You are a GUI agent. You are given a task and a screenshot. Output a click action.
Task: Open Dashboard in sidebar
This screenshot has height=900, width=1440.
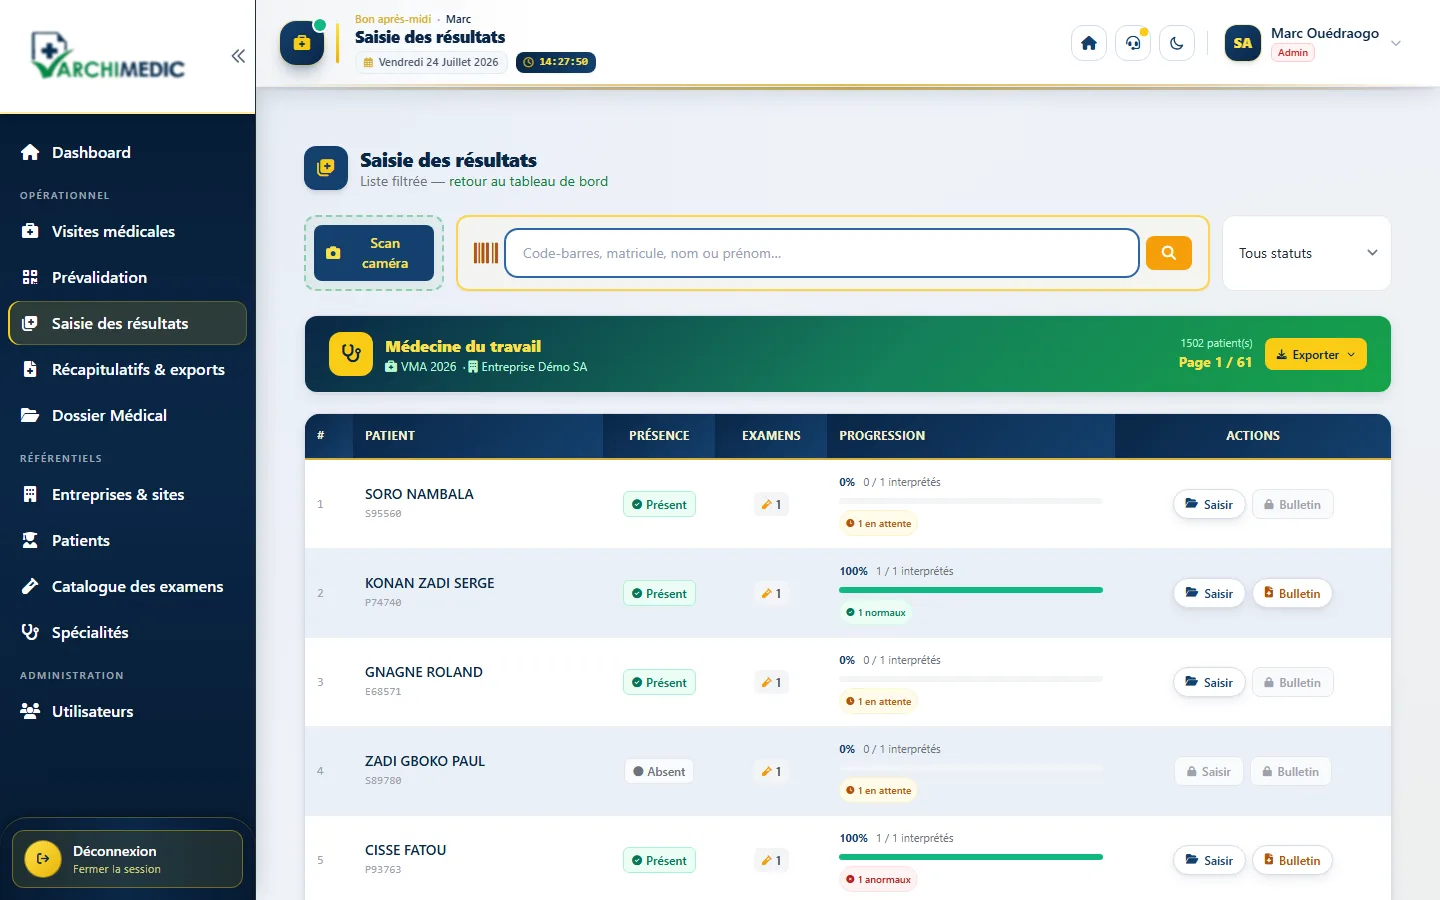[127, 152]
